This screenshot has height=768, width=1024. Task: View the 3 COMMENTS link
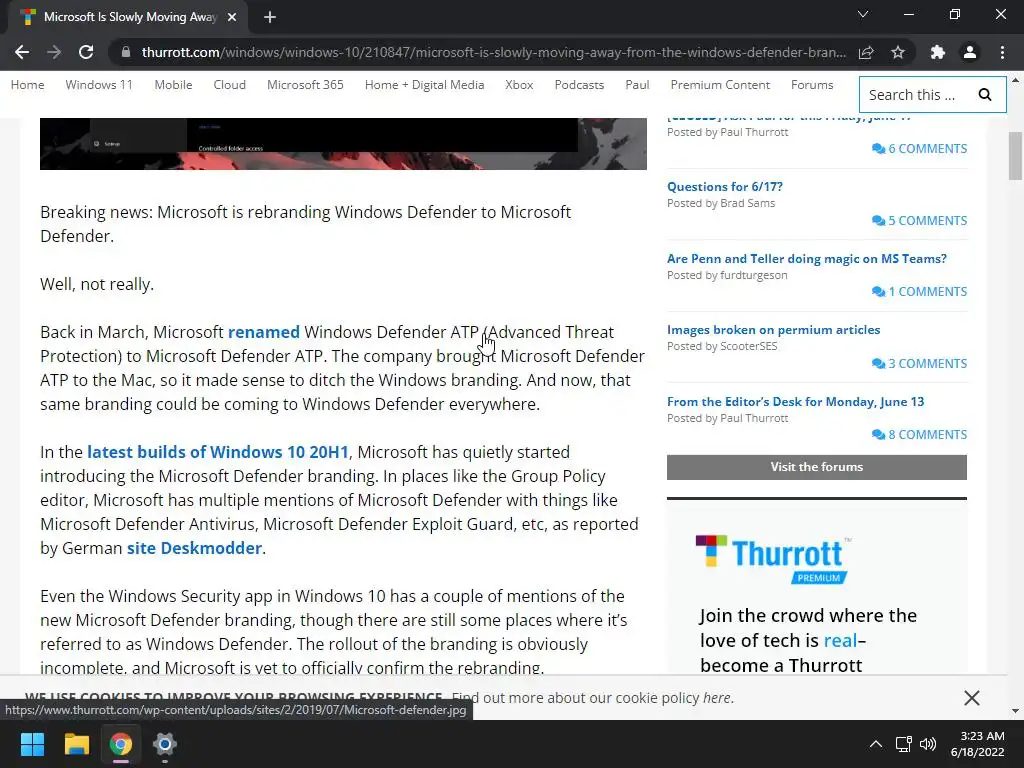920,364
